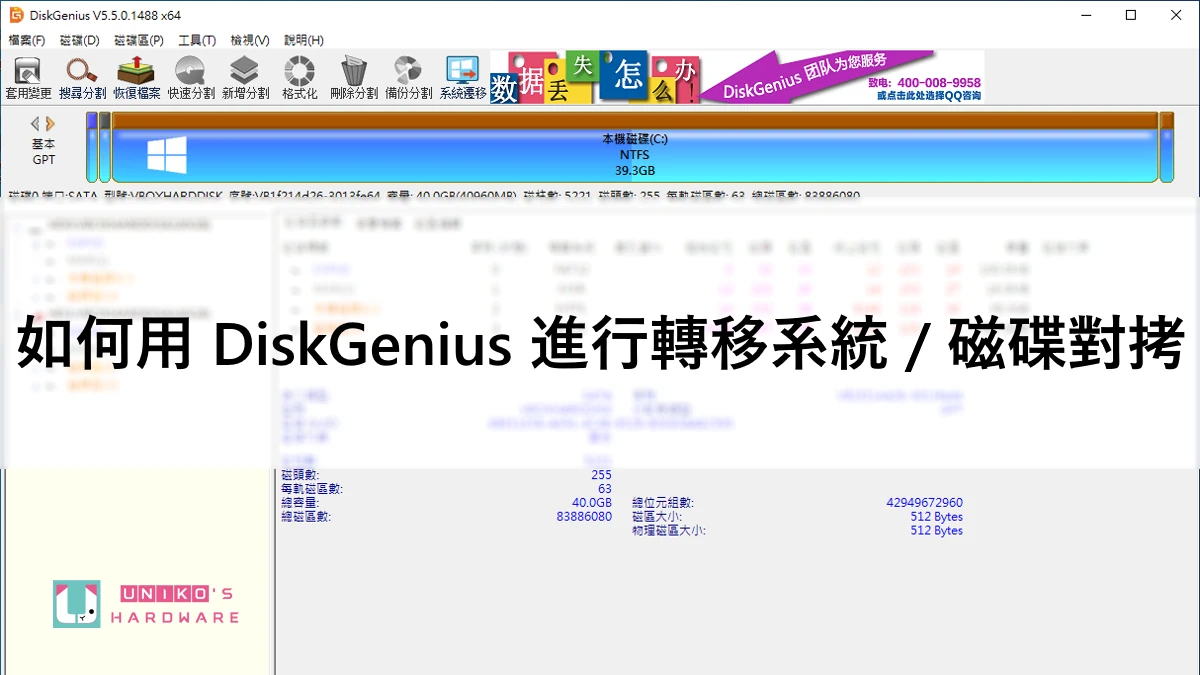Click the 磁區大小 value 512 Bytes

point(937,517)
